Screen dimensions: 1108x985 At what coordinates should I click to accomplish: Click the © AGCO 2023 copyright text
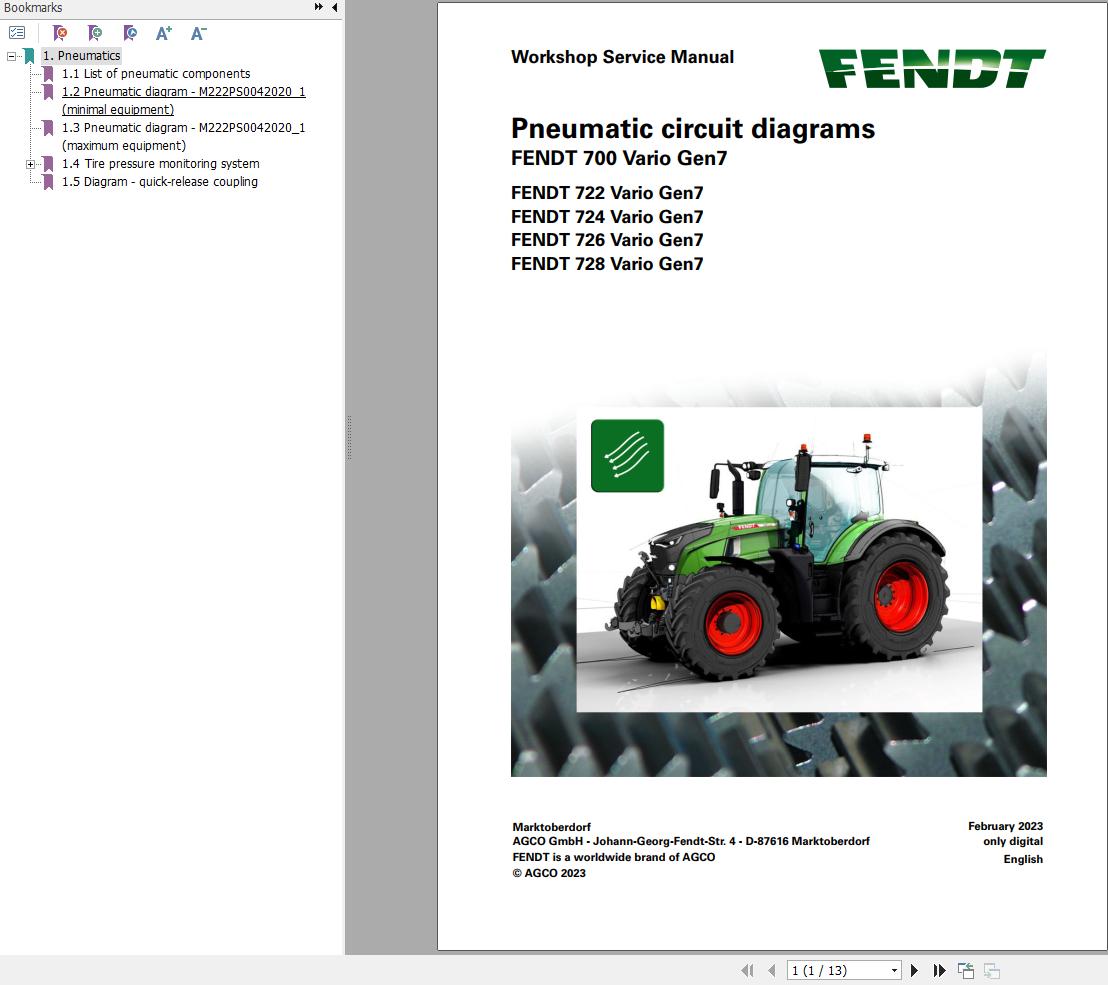[549, 873]
